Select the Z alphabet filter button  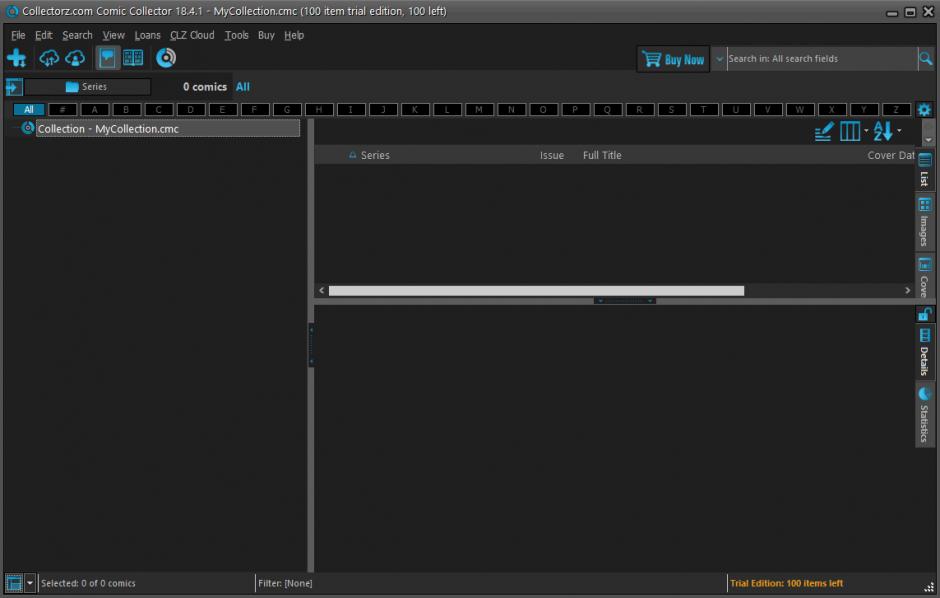click(896, 110)
